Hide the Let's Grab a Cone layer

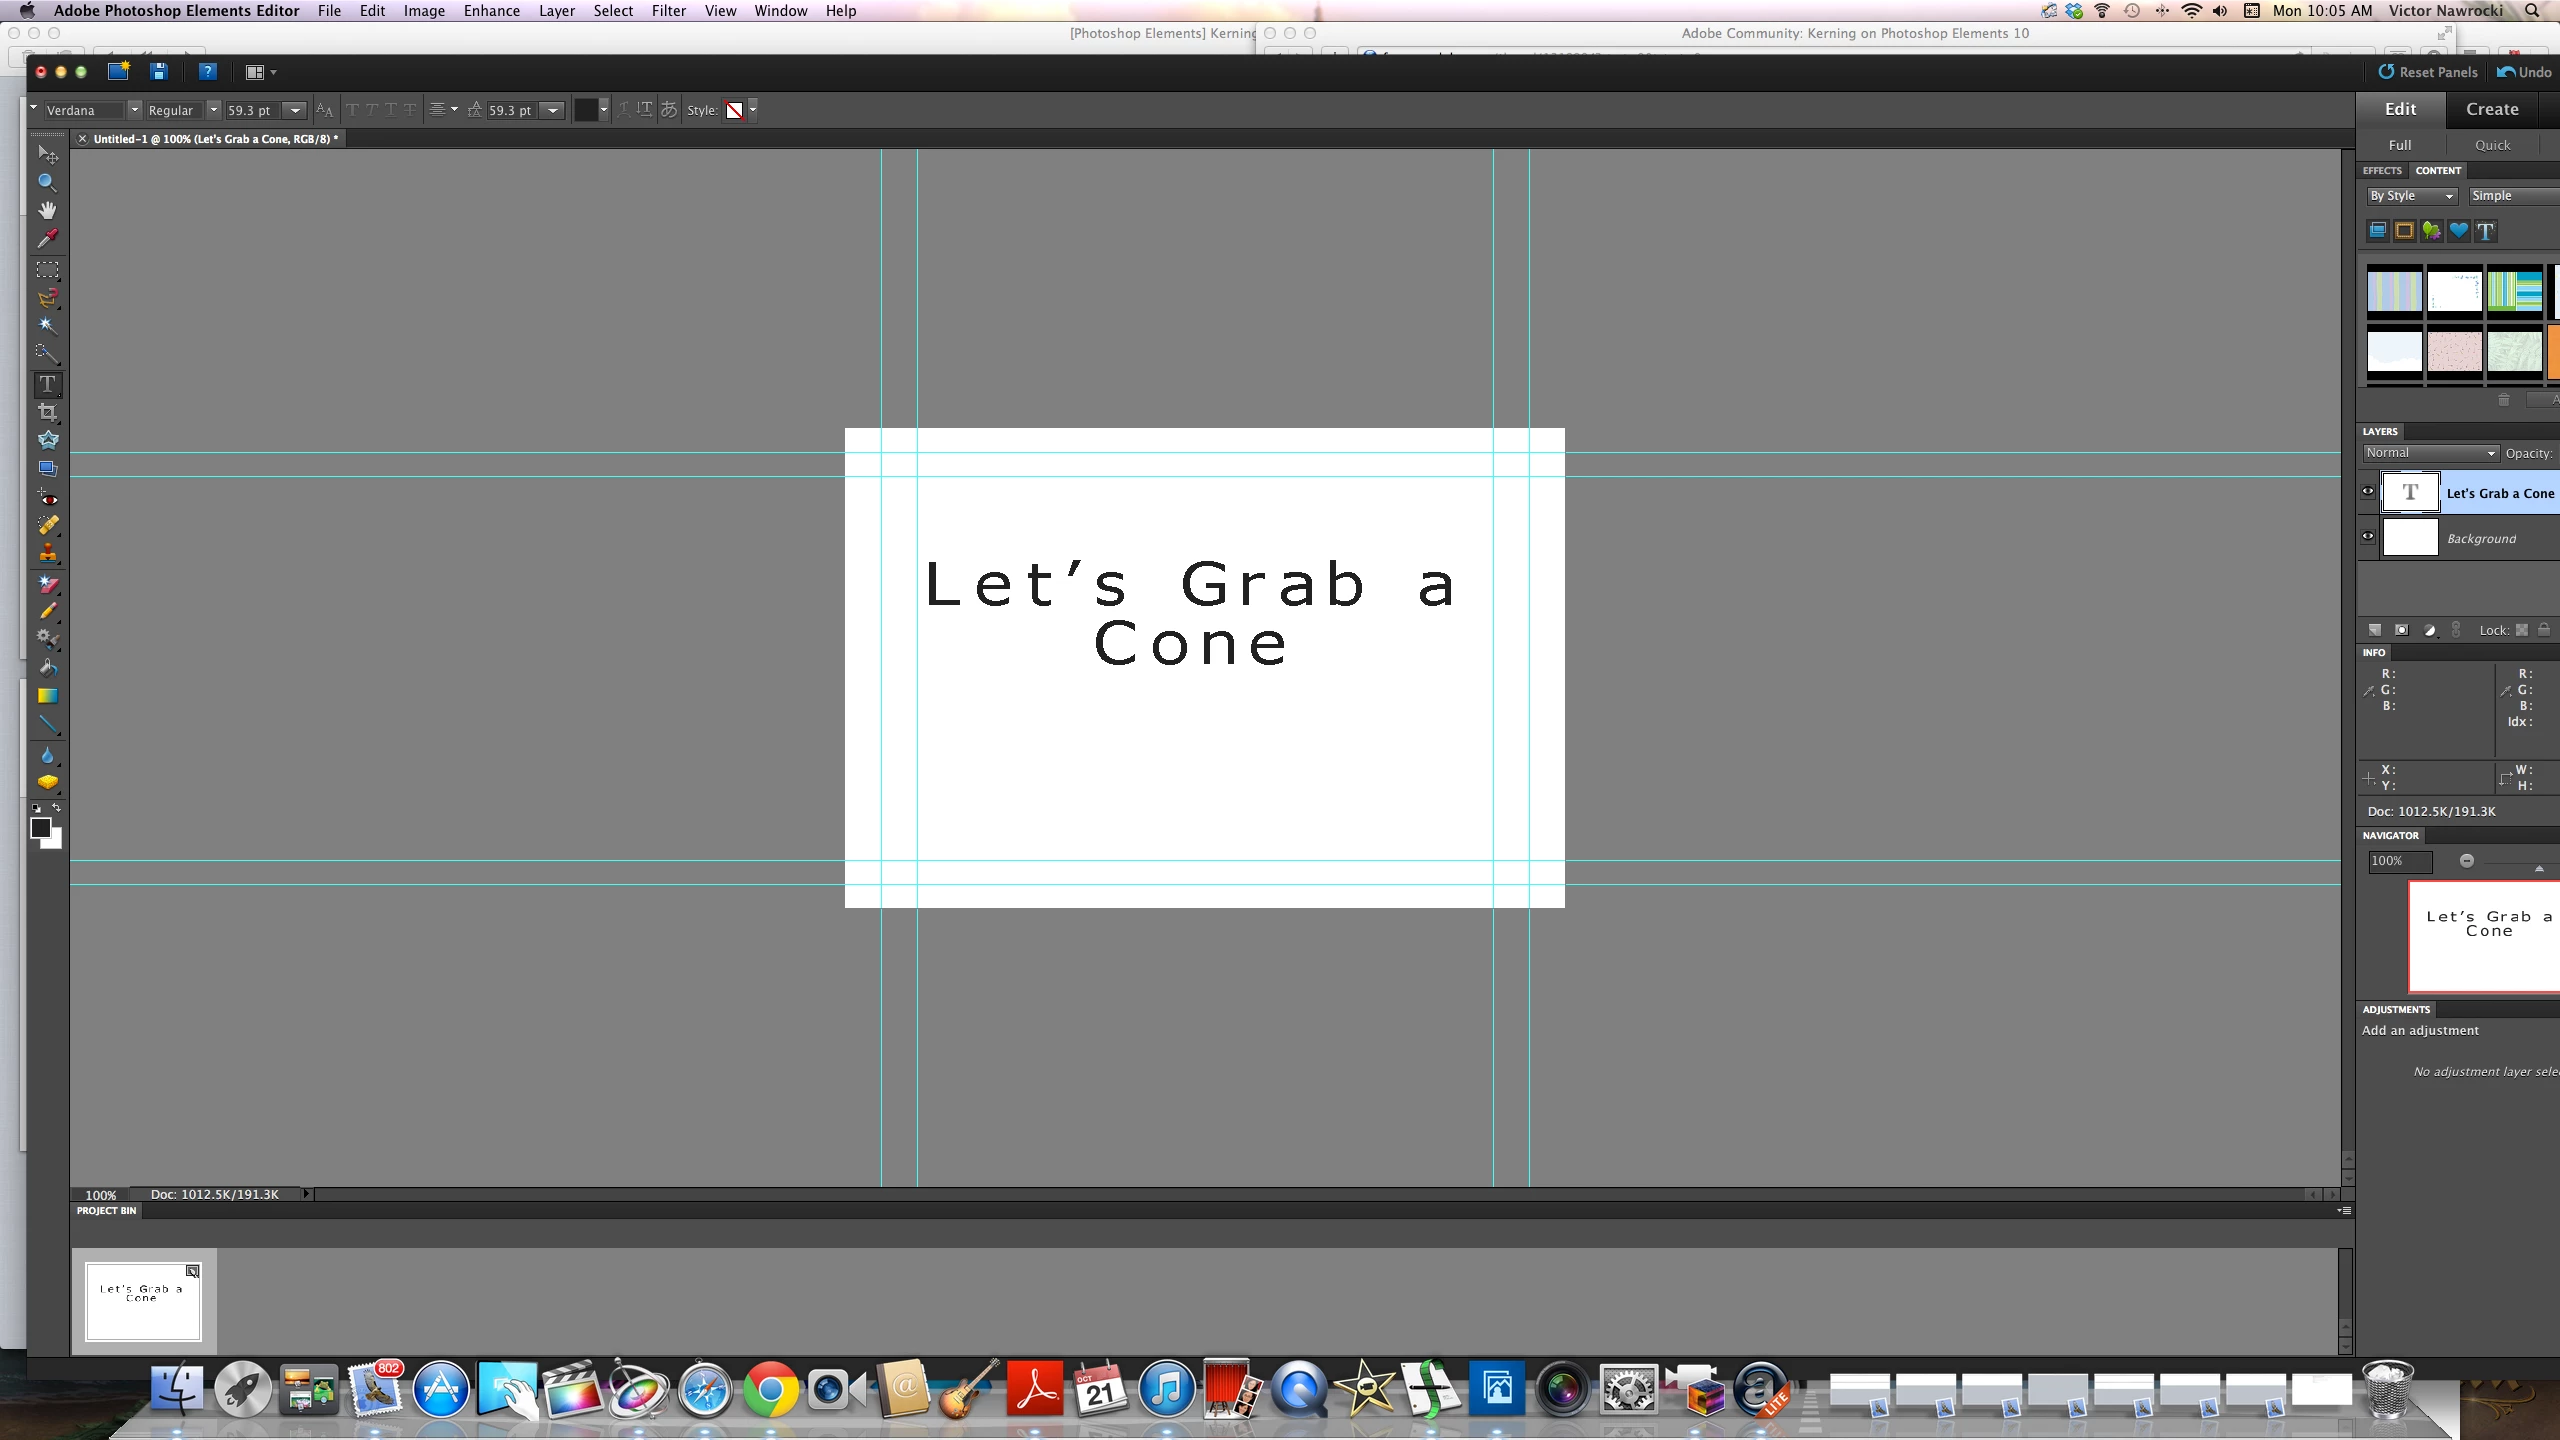point(2368,491)
